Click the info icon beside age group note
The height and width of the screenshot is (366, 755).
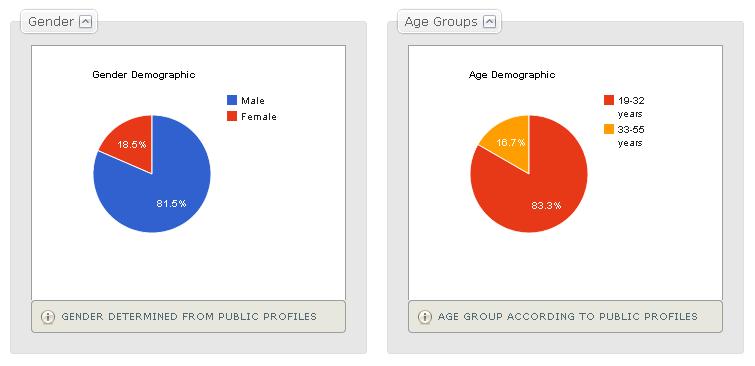point(424,317)
